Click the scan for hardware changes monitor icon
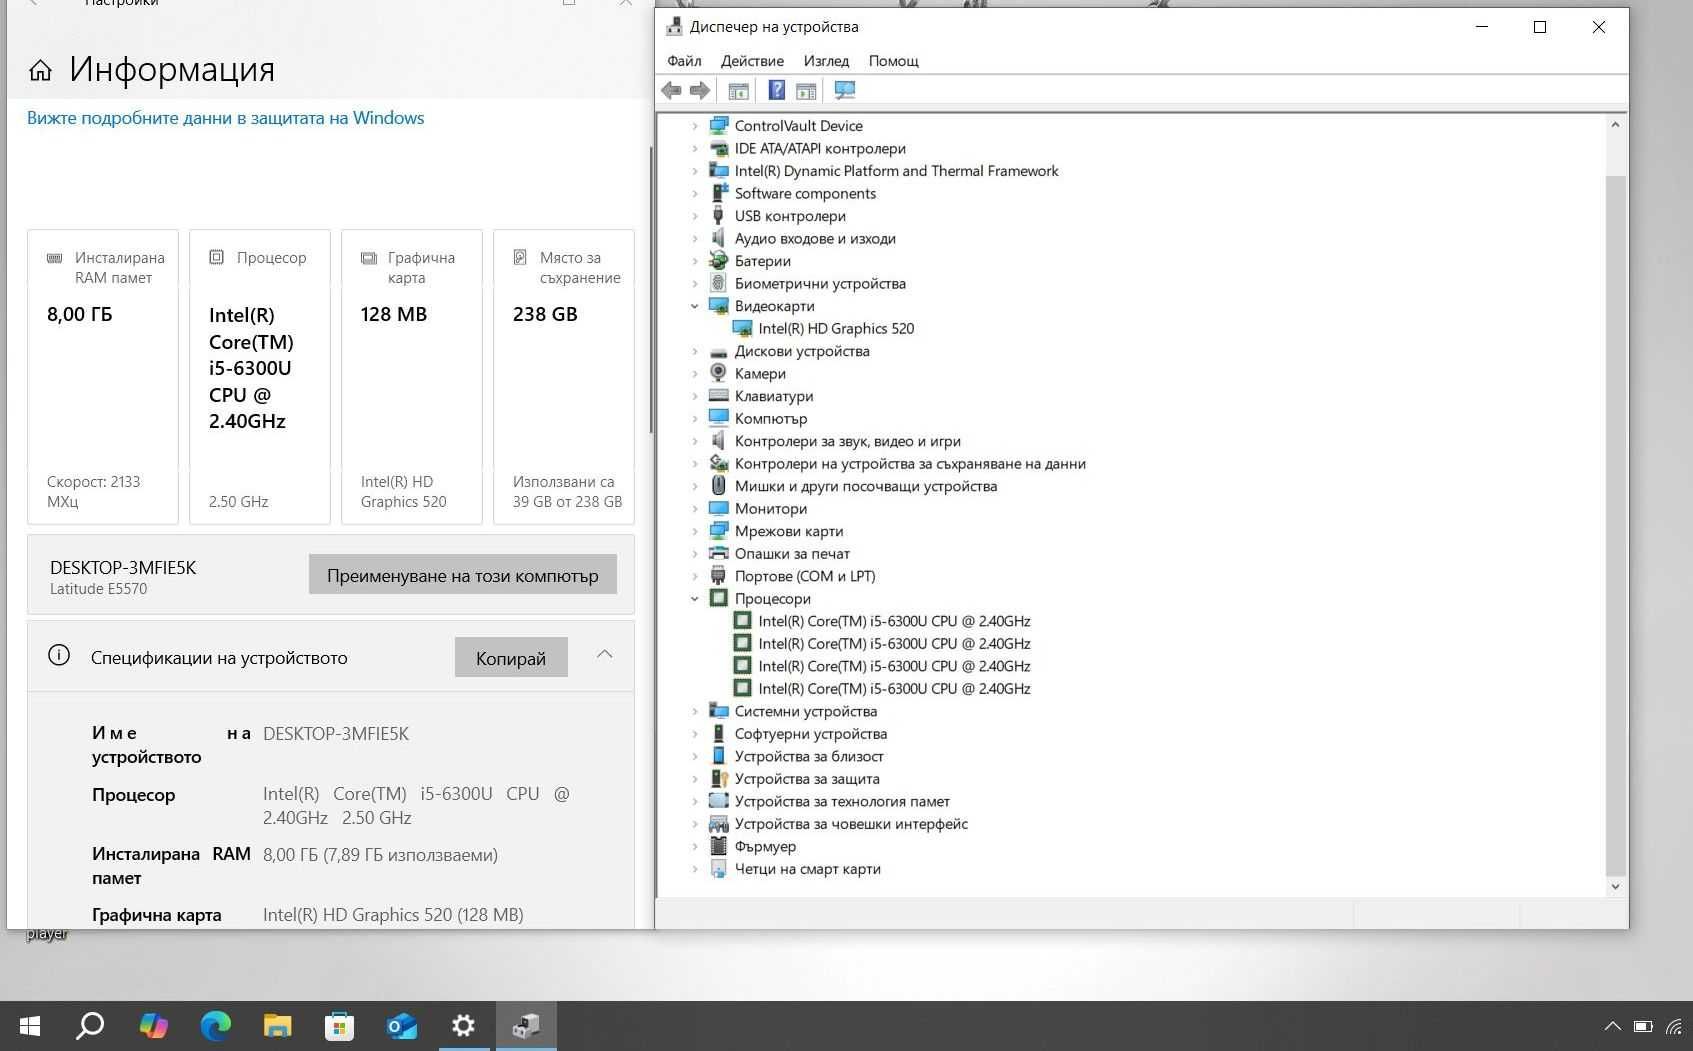 tap(845, 91)
